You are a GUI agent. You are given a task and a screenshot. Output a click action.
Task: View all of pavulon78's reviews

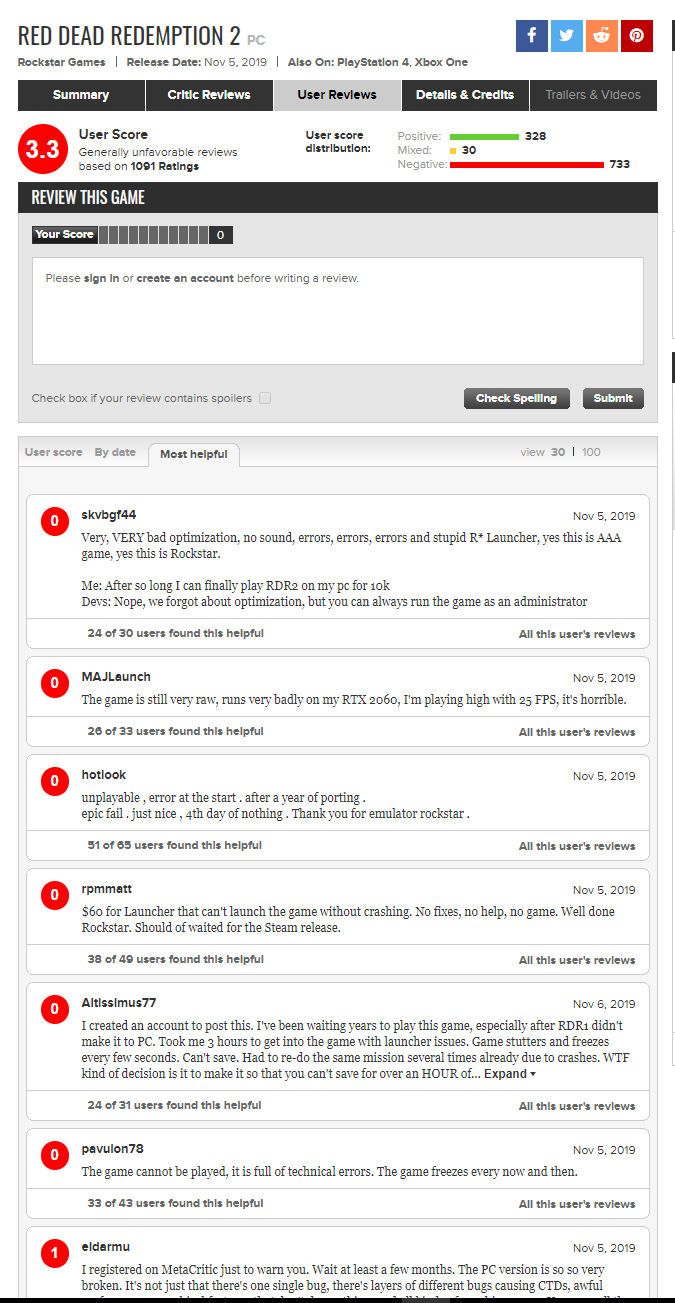[576, 1204]
